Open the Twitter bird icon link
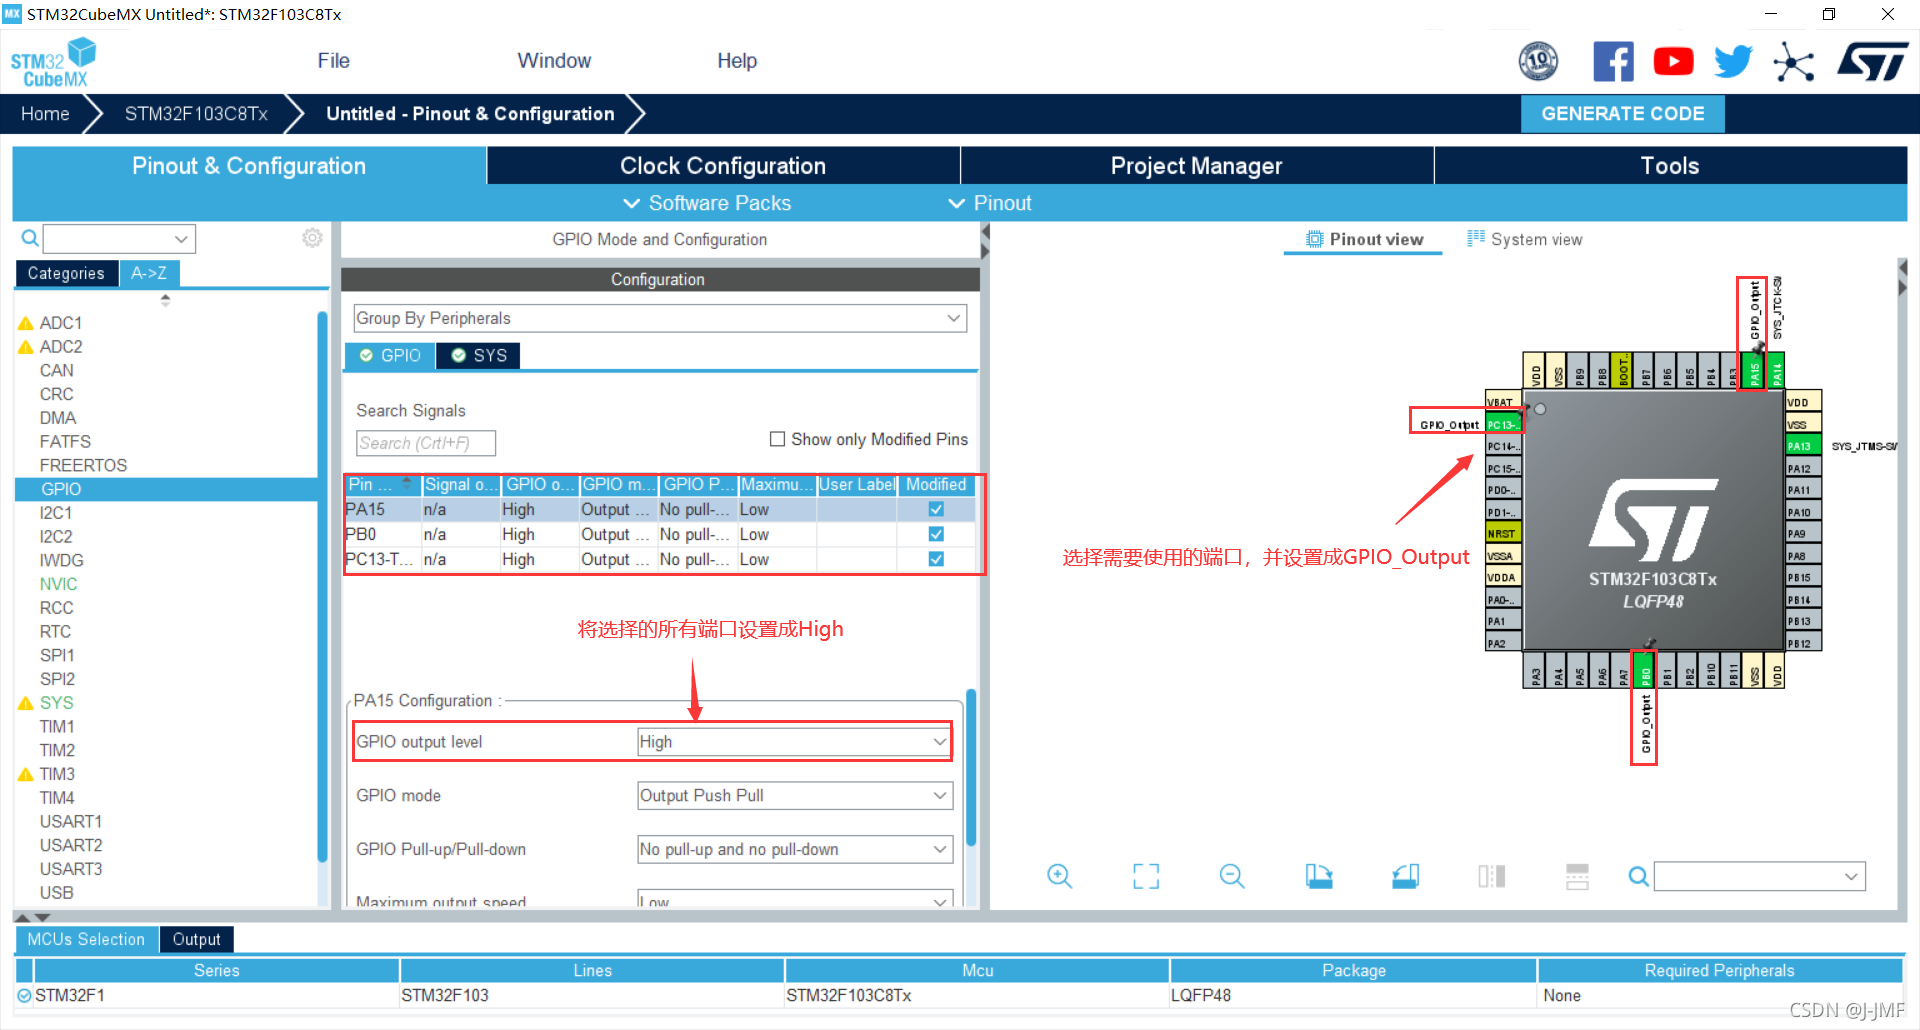Image resolution: width=1920 pixels, height=1030 pixels. point(1733,61)
